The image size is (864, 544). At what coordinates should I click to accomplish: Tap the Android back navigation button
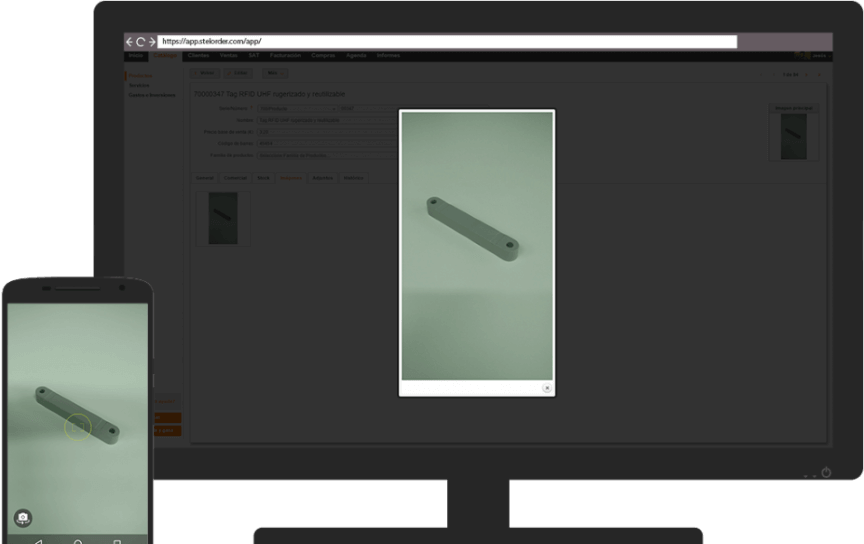click(x=38, y=542)
